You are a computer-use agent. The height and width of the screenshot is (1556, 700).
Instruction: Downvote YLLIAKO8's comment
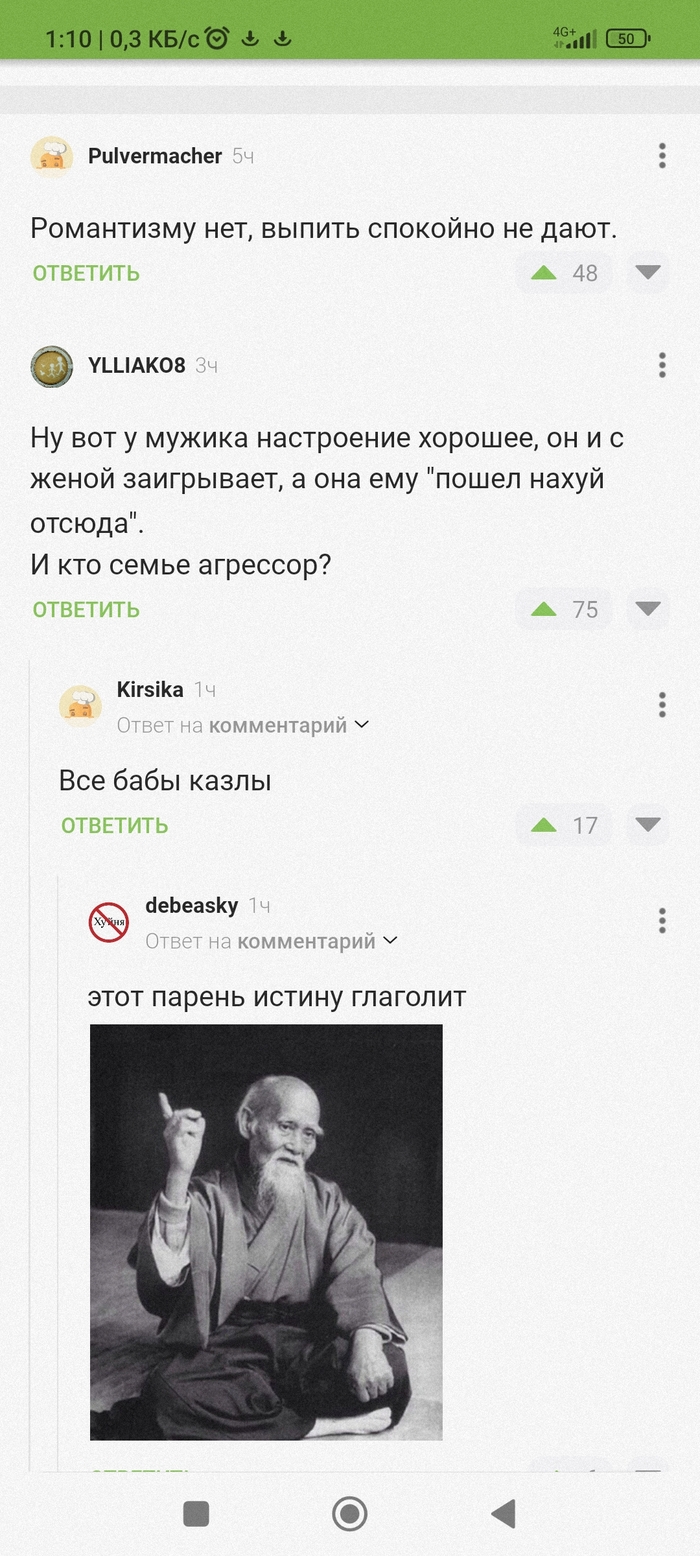pos(648,609)
